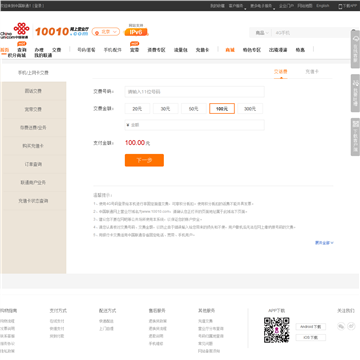The width and height of the screenshot is (360, 360).
Task: Open 特色专区 navigation item
Action: [x=252, y=50]
